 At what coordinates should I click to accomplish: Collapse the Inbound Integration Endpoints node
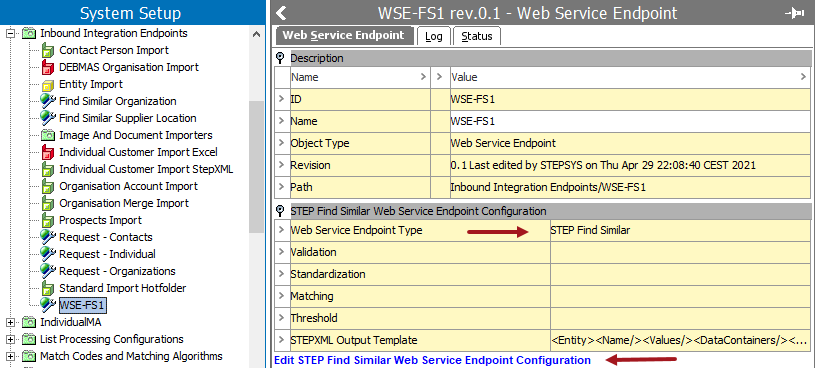10,33
